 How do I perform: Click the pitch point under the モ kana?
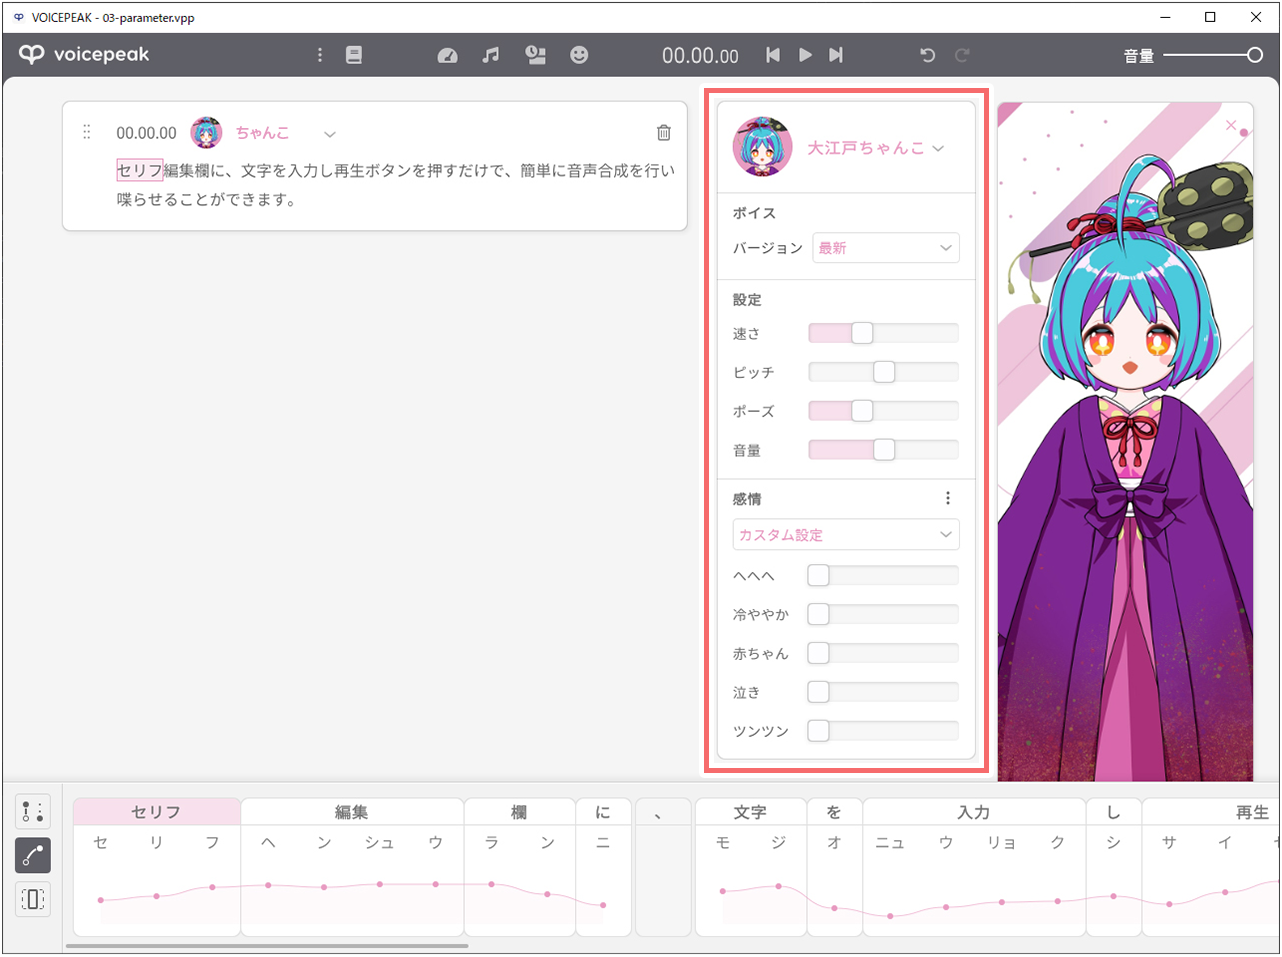(x=723, y=891)
